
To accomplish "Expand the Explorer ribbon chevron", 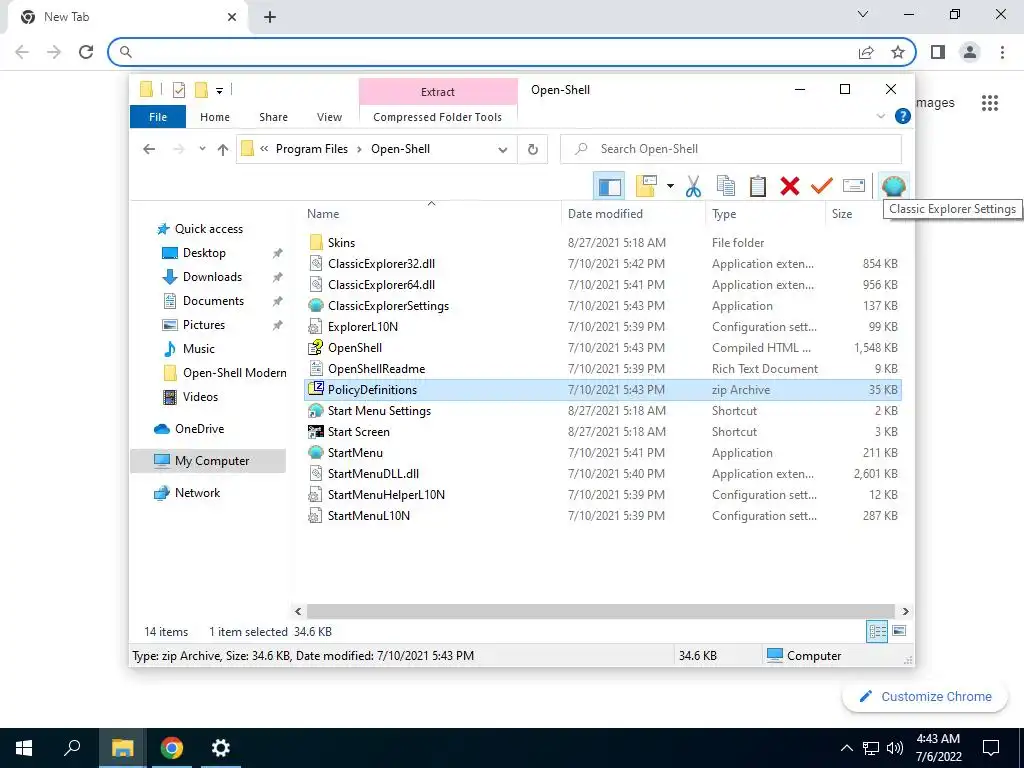I will coord(880,116).
